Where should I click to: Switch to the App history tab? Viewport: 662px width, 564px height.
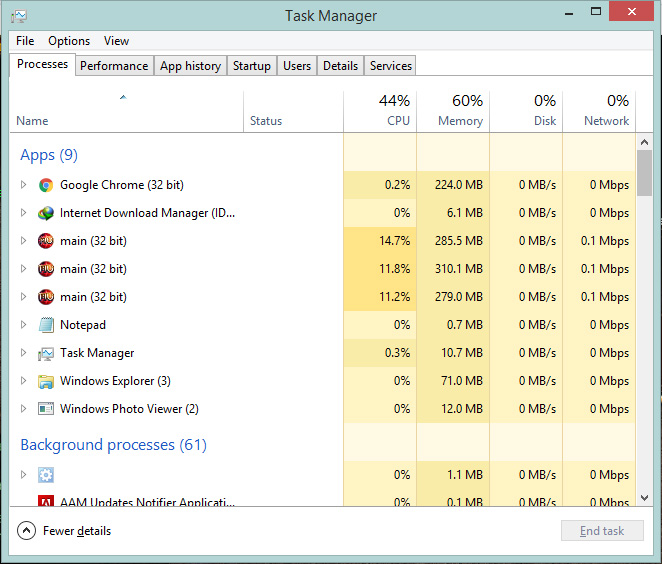click(x=190, y=66)
